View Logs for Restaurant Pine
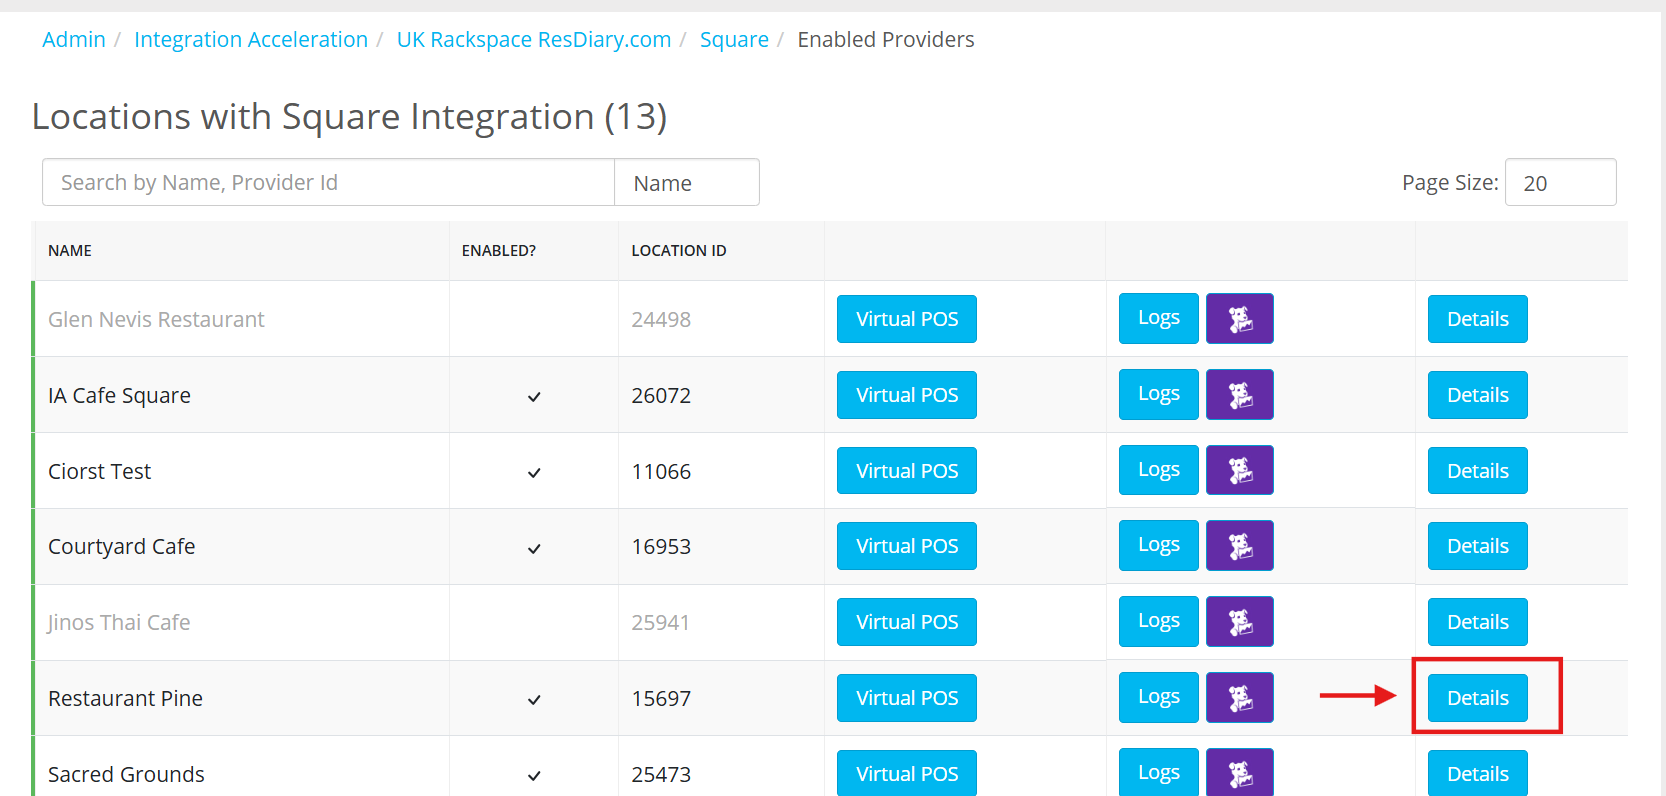Viewport: 1666px width, 796px height. coord(1159,697)
